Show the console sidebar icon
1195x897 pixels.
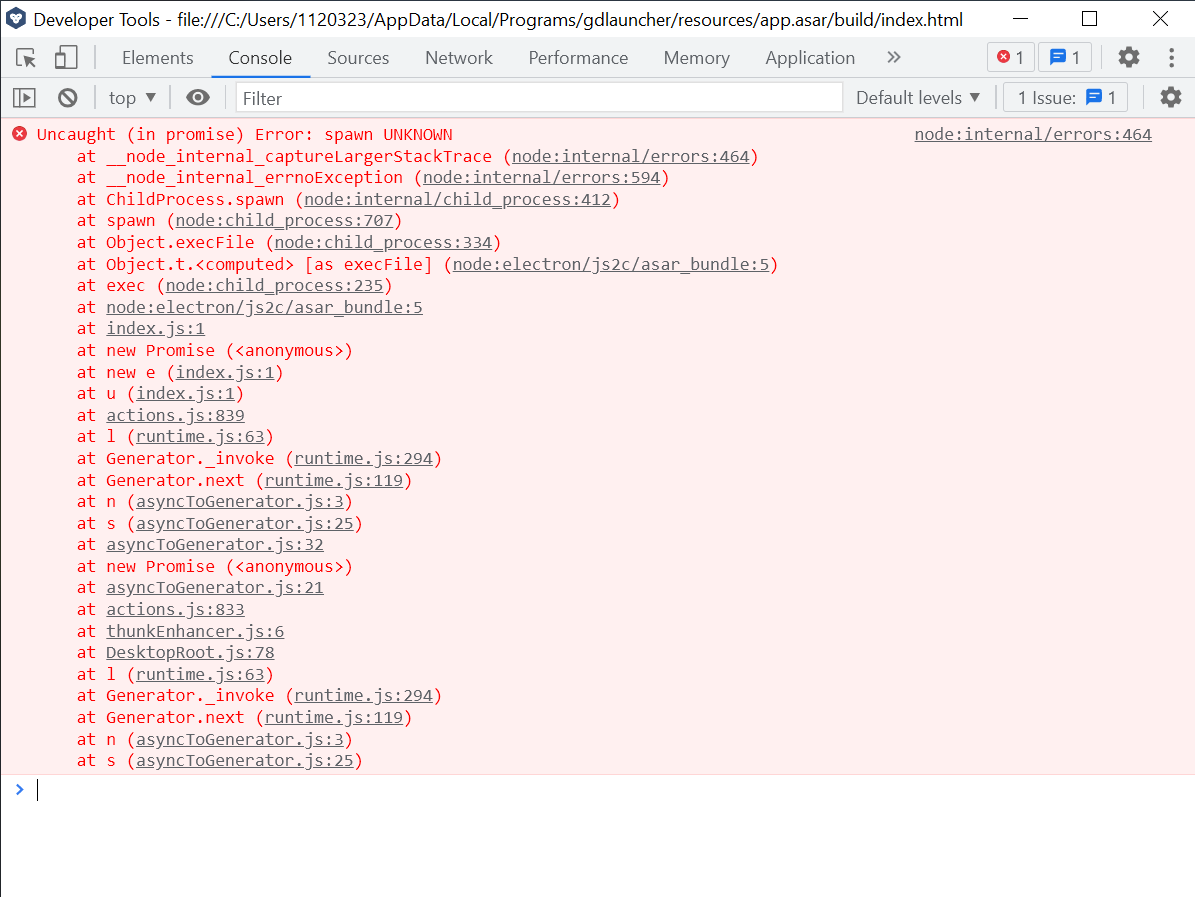(24, 98)
